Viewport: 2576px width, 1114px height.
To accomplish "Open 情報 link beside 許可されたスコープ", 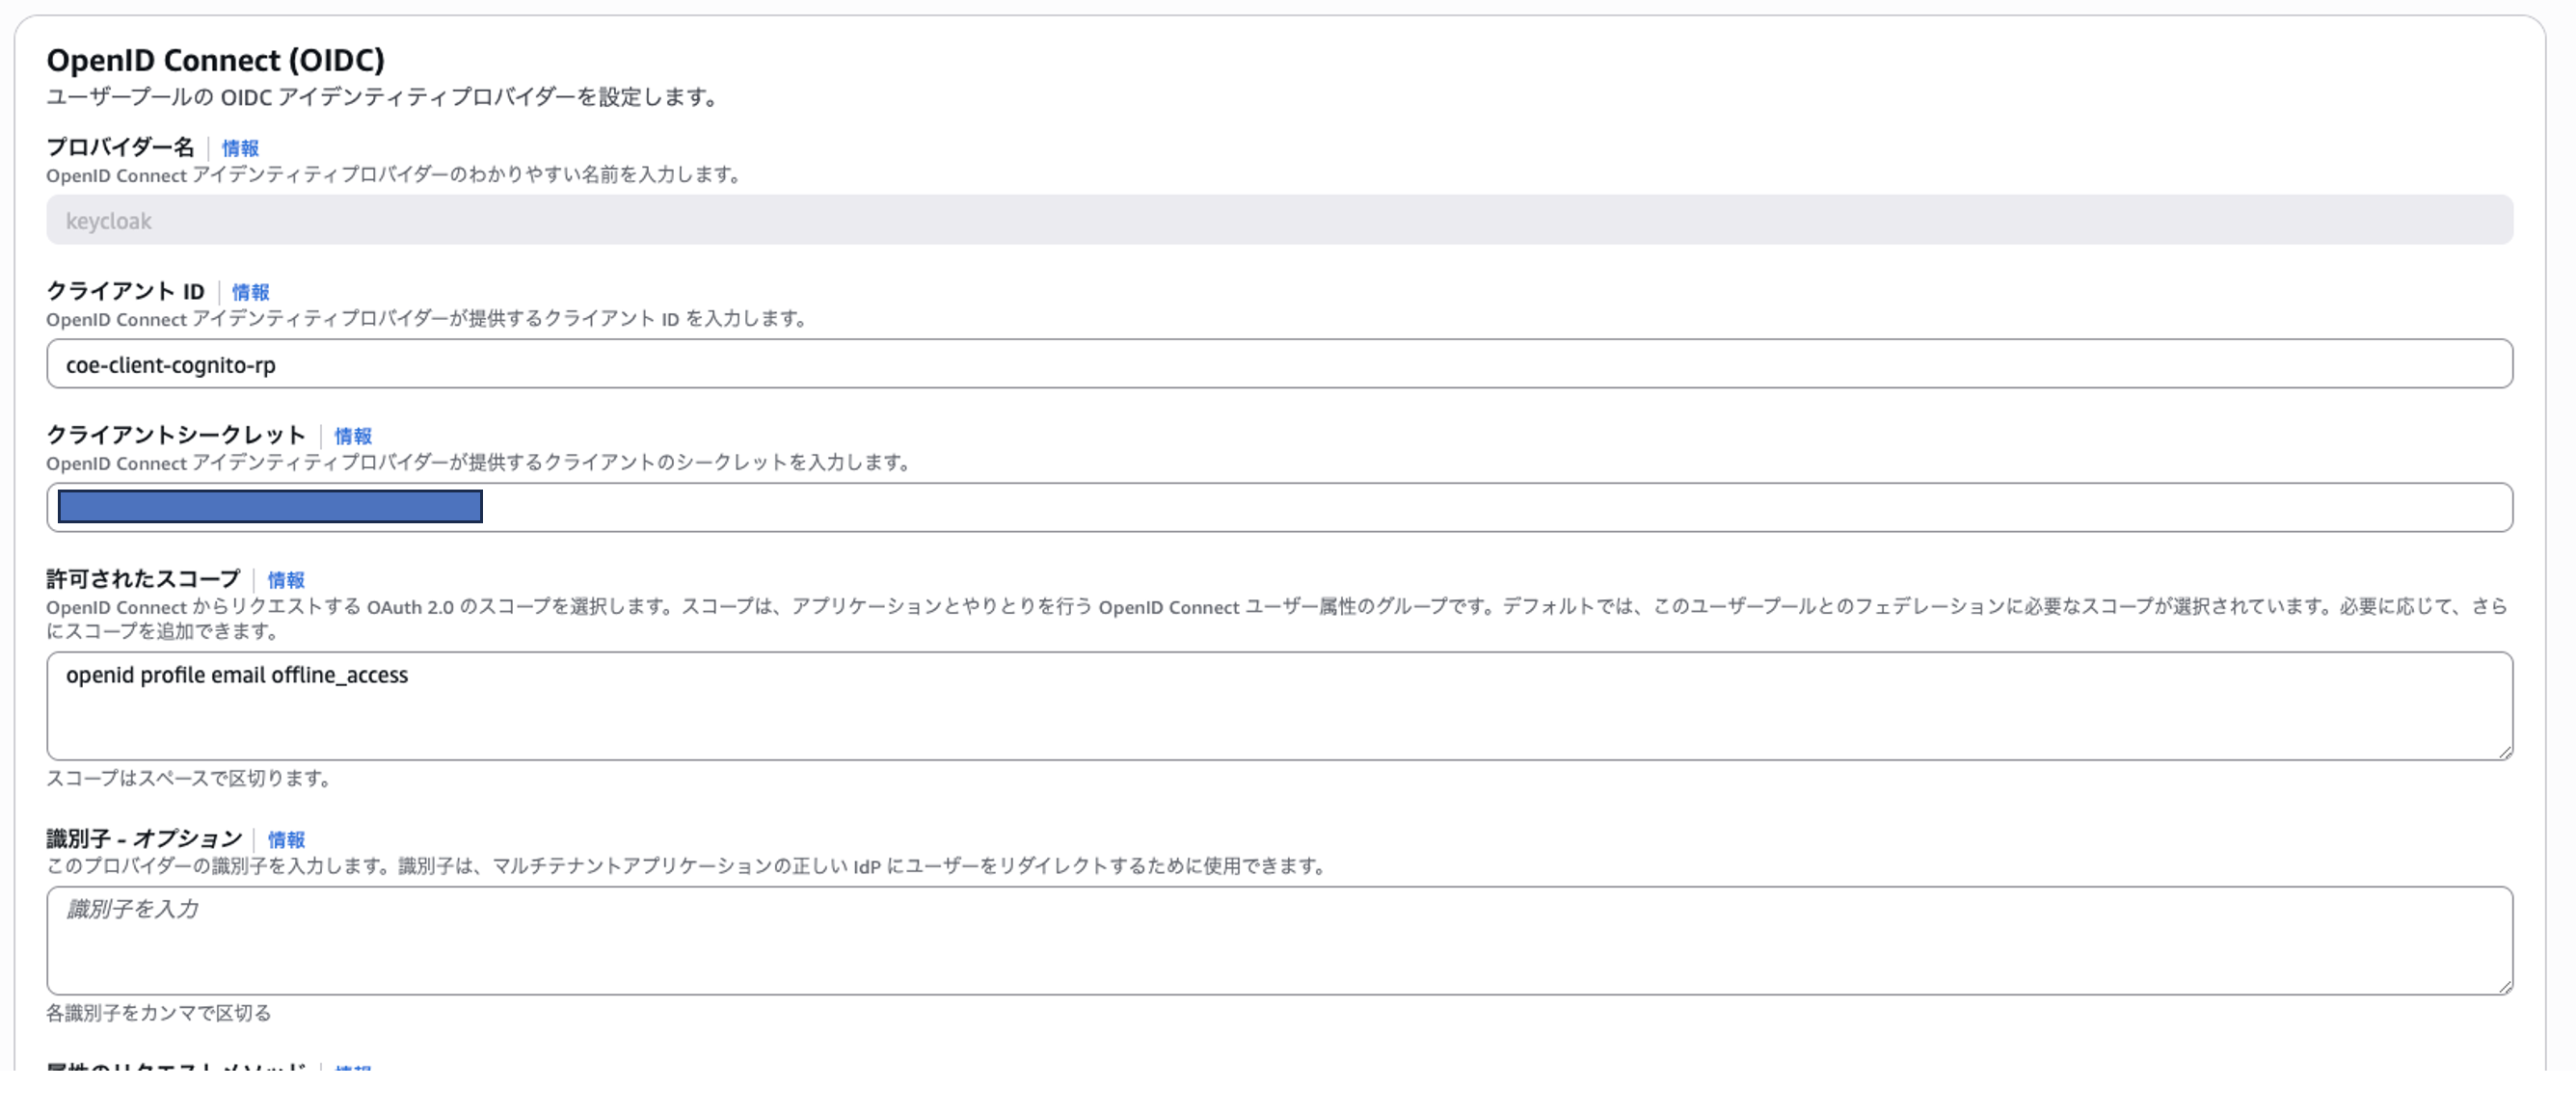I will click(x=286, y=580).
